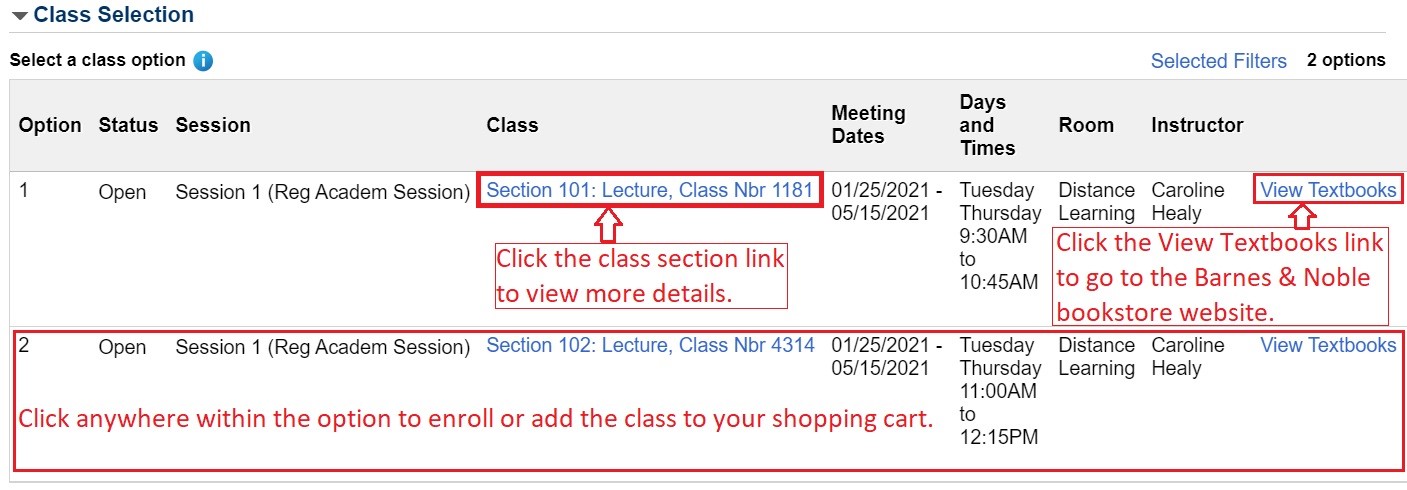View Textbooks for Section 102
This screenshot has height=490, width=1407.
1327,346
